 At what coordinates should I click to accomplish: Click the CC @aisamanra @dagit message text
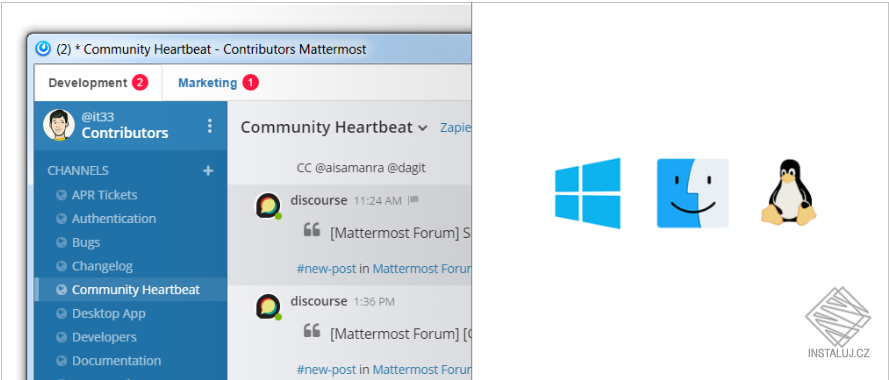coord(361,168)
